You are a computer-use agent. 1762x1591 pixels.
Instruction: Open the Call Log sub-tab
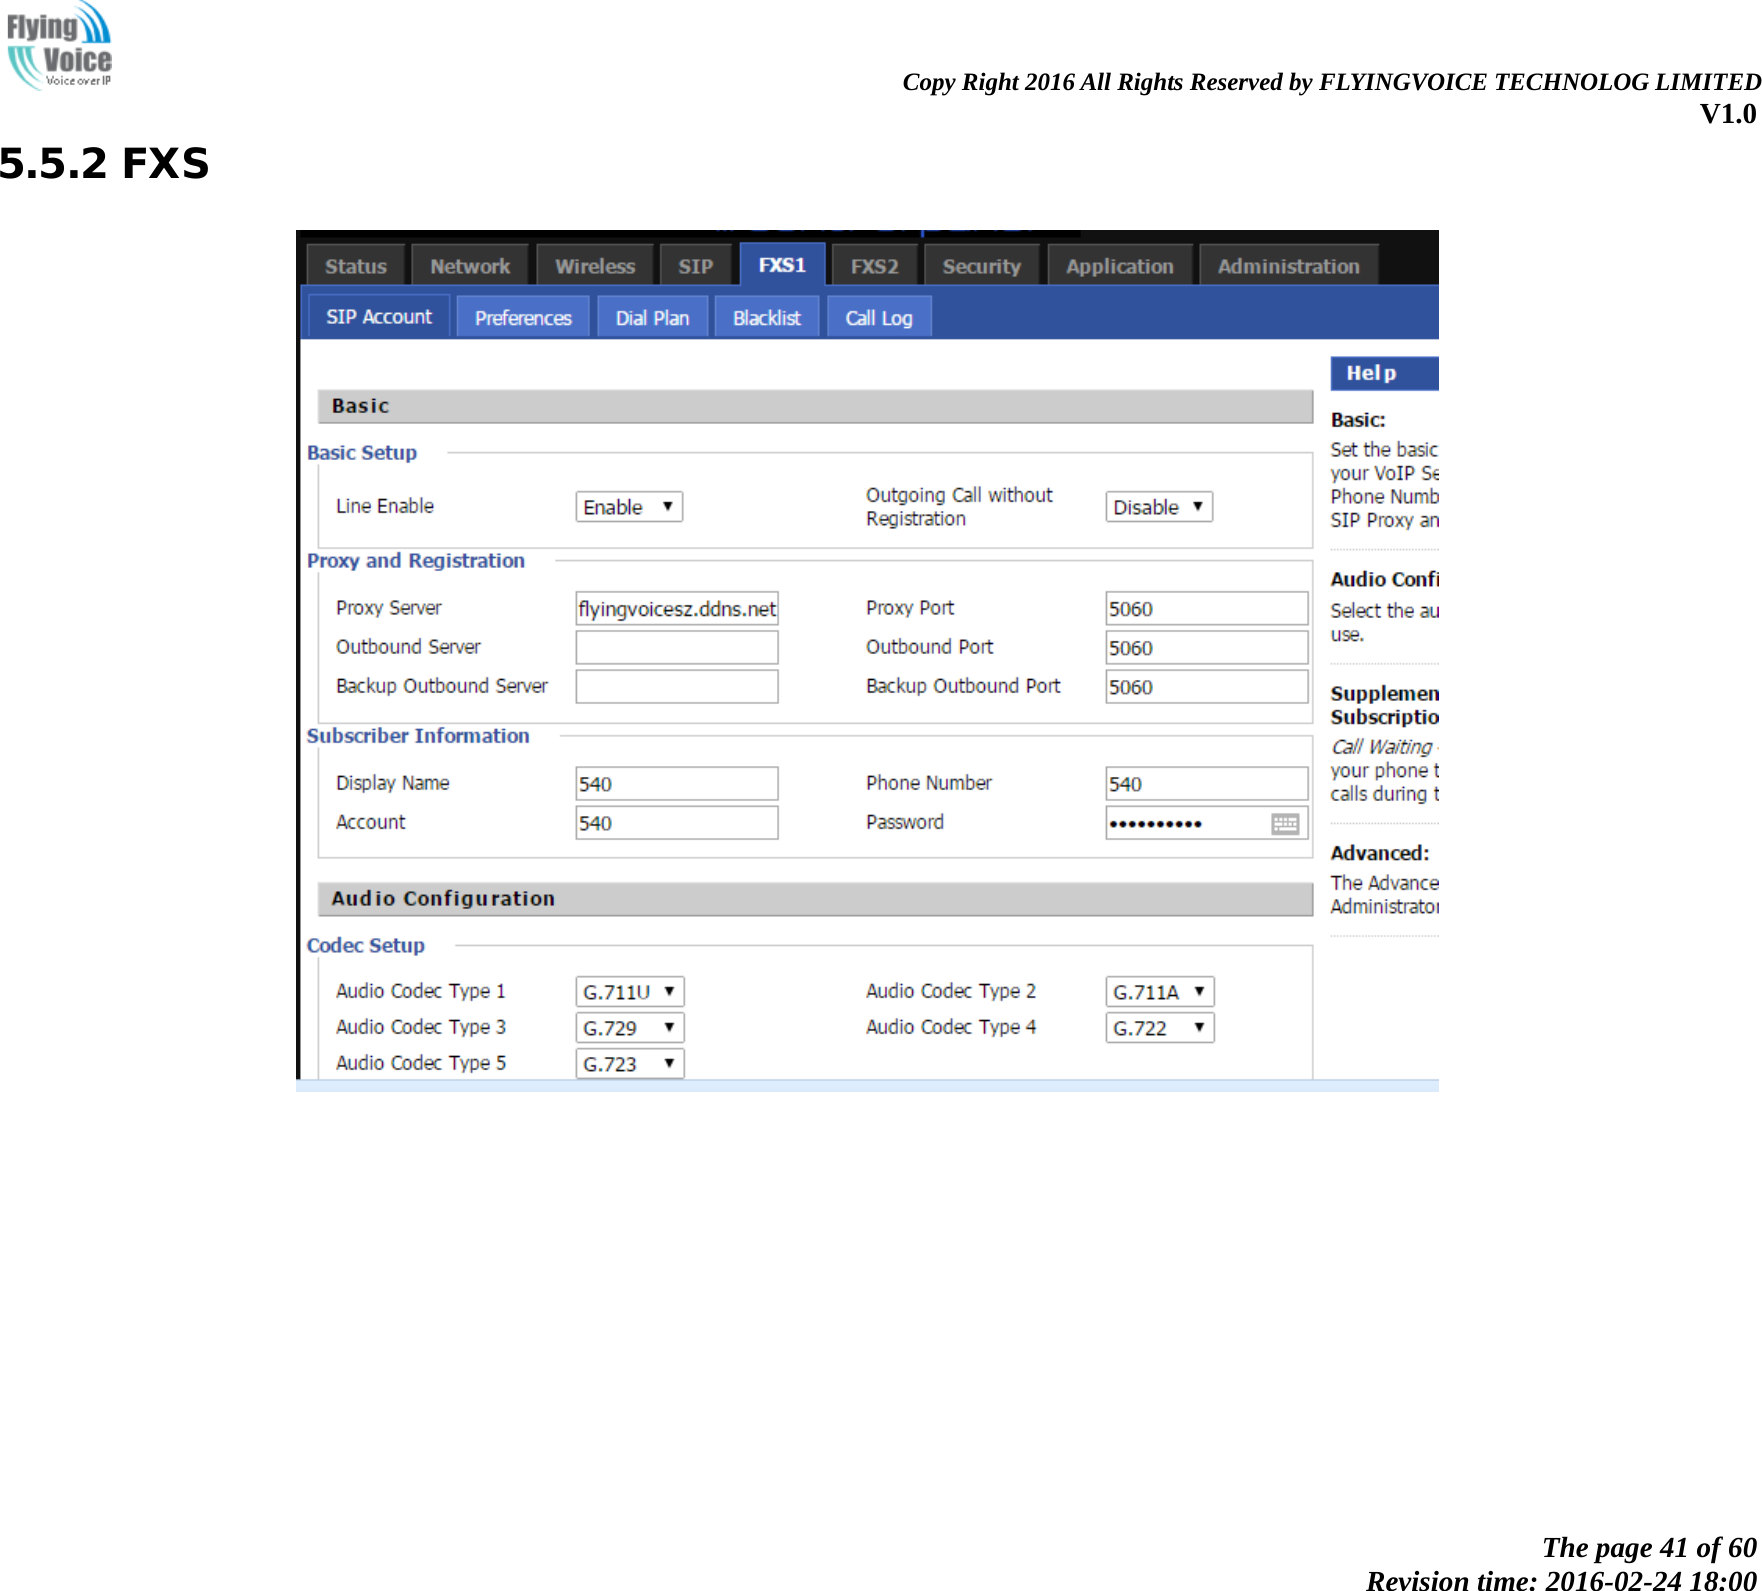pos(878,316)
